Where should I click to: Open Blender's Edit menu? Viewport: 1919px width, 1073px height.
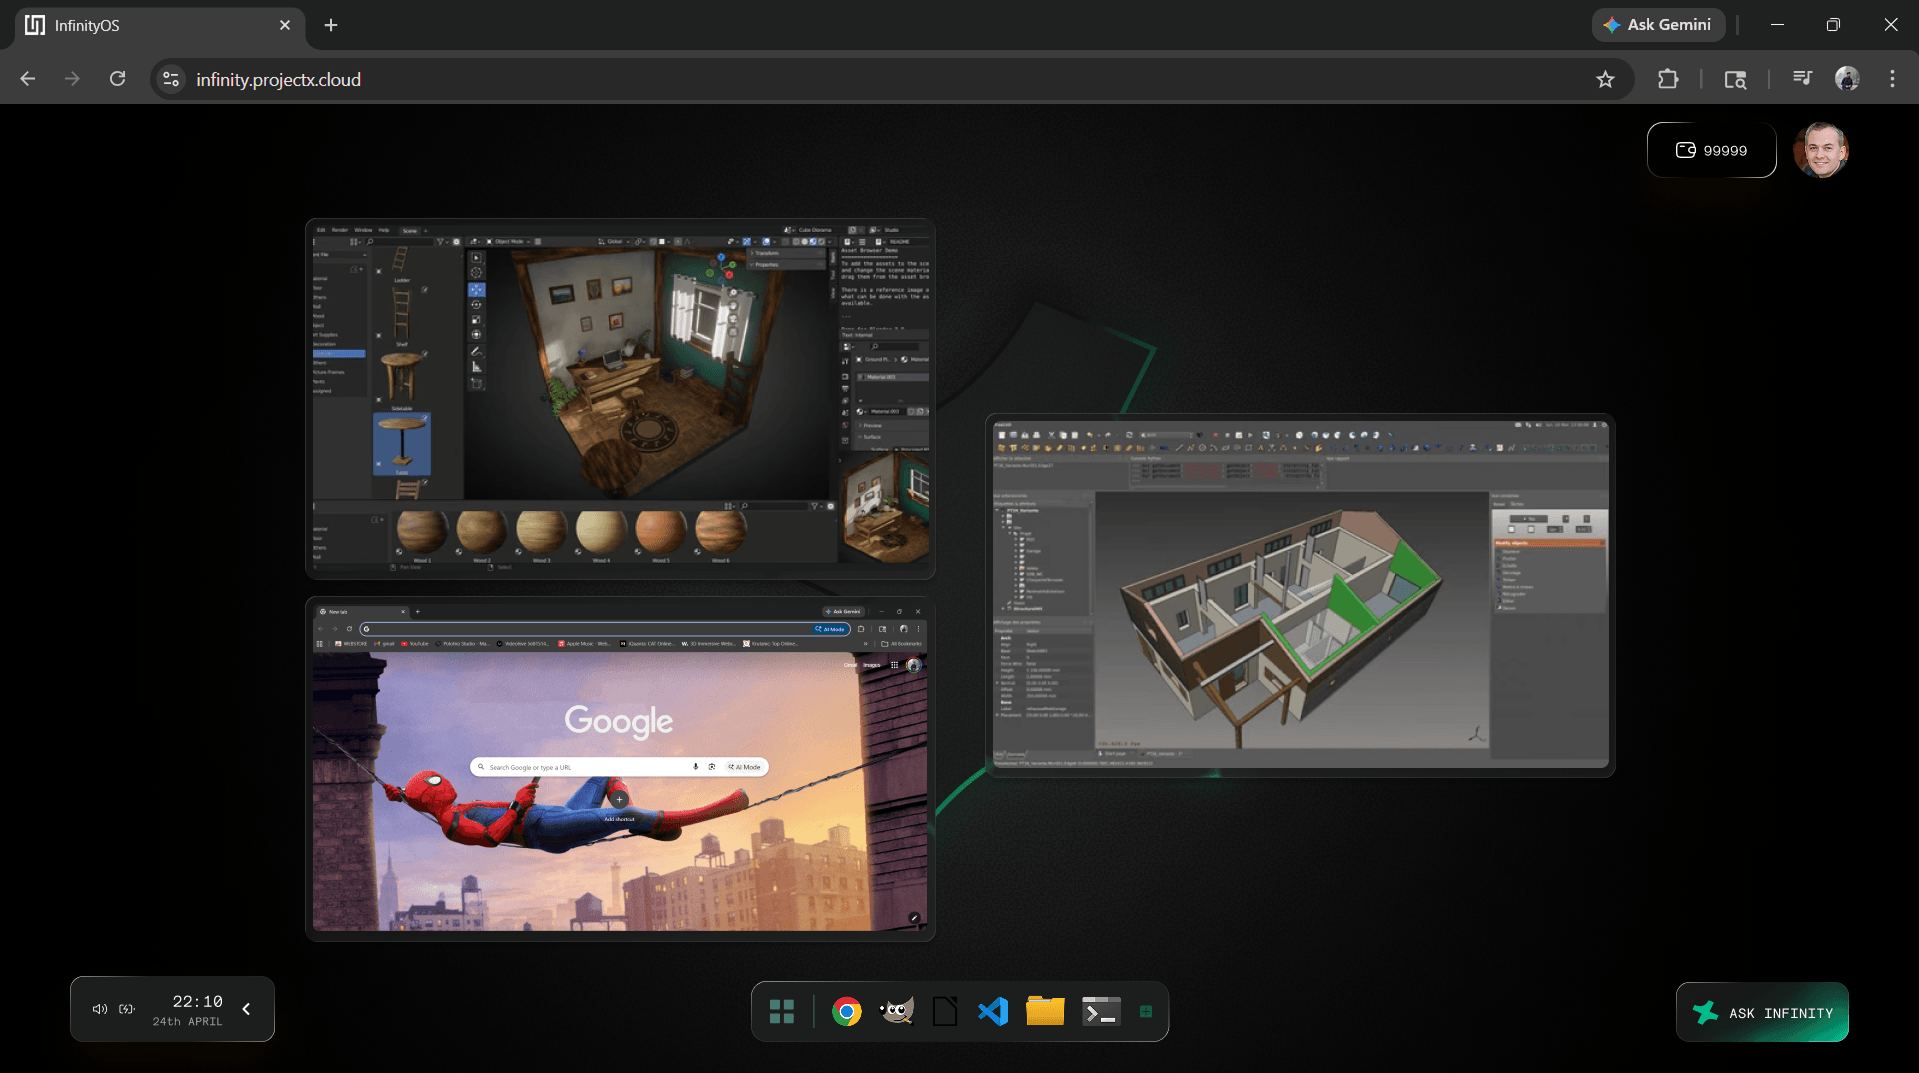click(321, 230)
